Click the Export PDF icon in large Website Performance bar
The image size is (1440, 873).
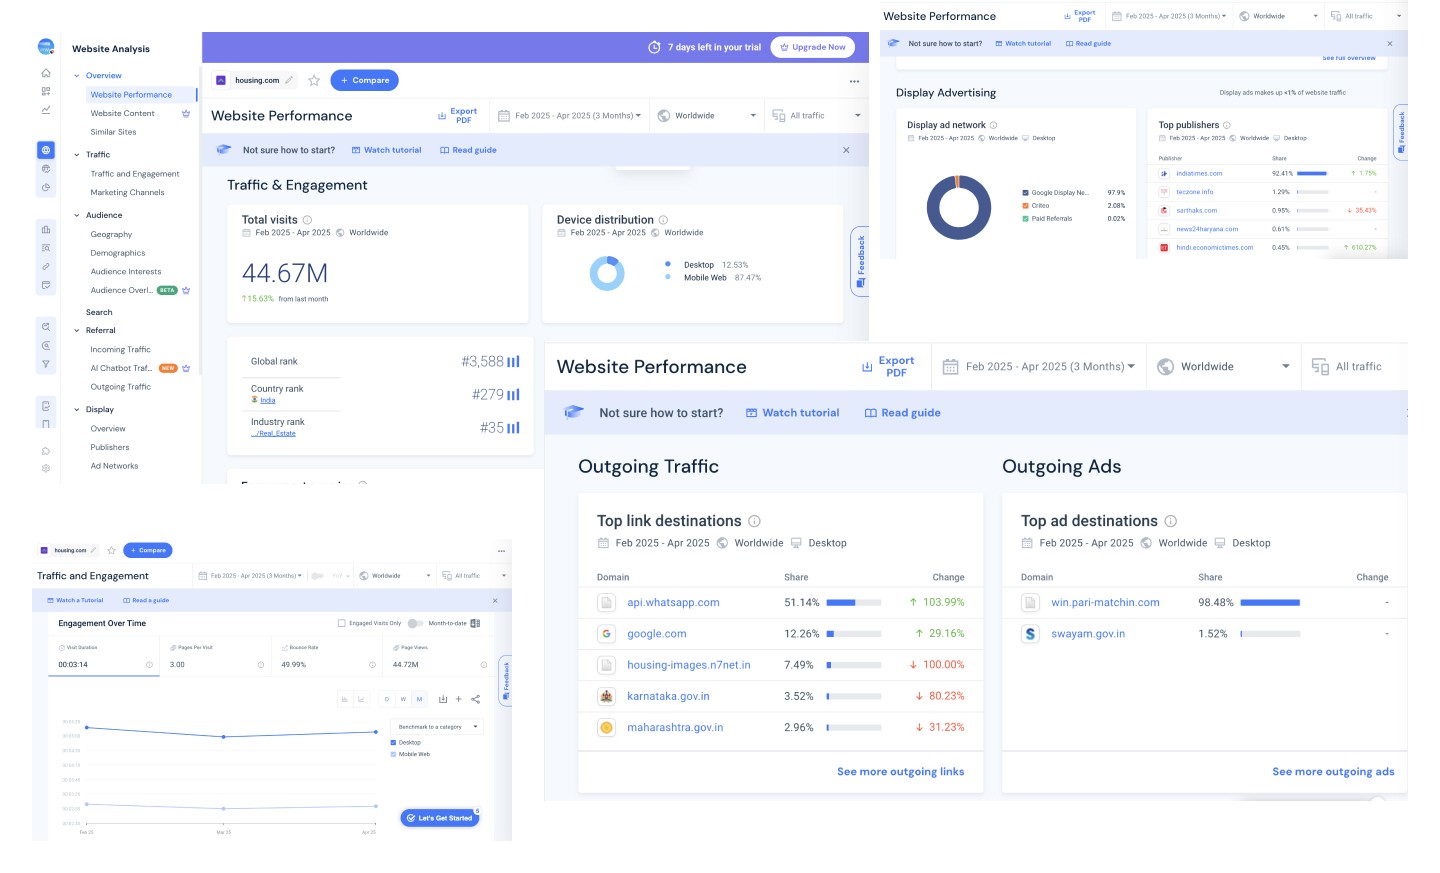coord(867,367)
